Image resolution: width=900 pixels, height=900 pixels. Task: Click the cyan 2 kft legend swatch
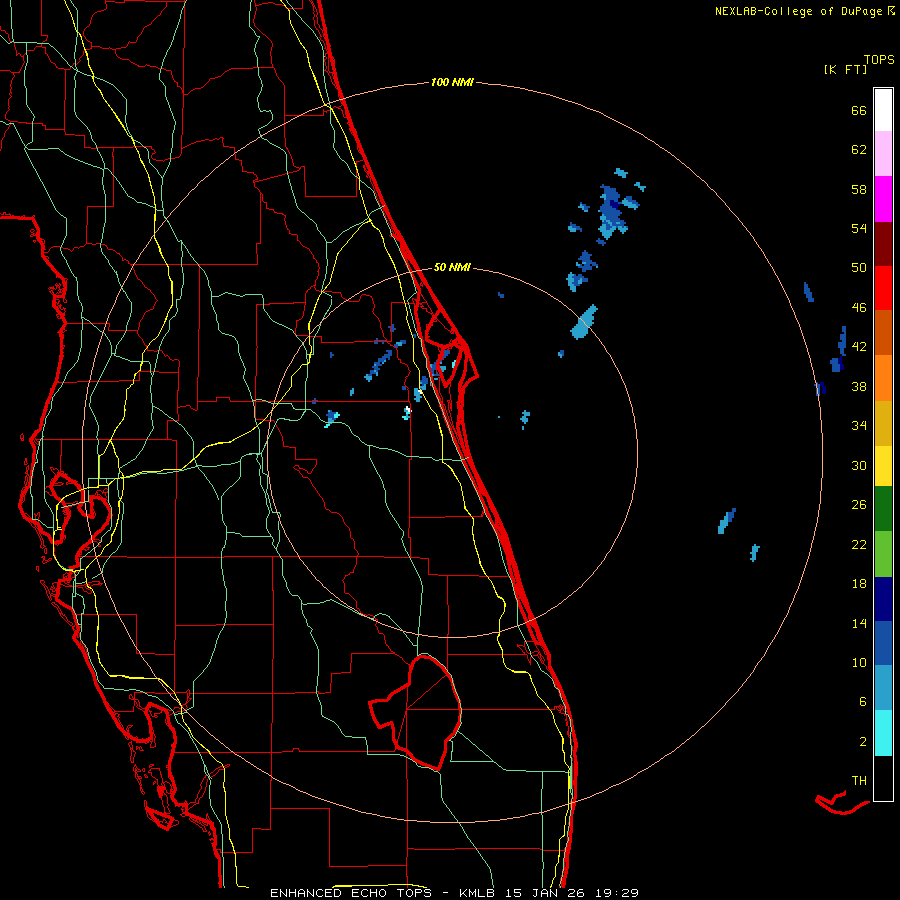[x=883, y=733]
